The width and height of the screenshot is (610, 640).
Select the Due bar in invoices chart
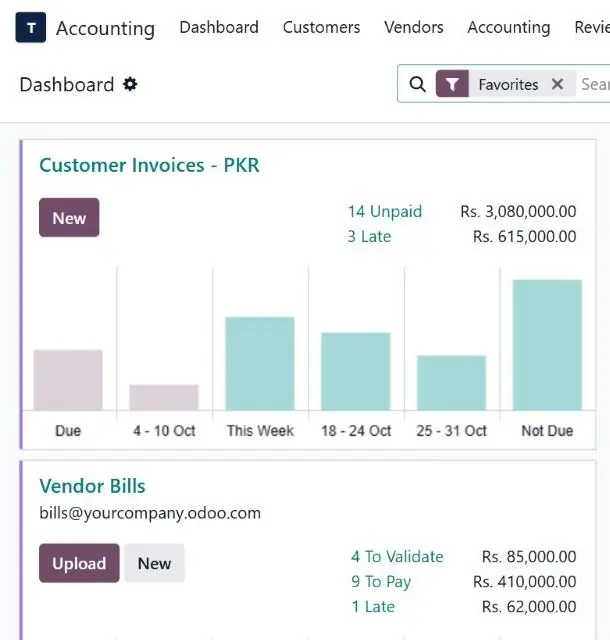coord(68,380)
